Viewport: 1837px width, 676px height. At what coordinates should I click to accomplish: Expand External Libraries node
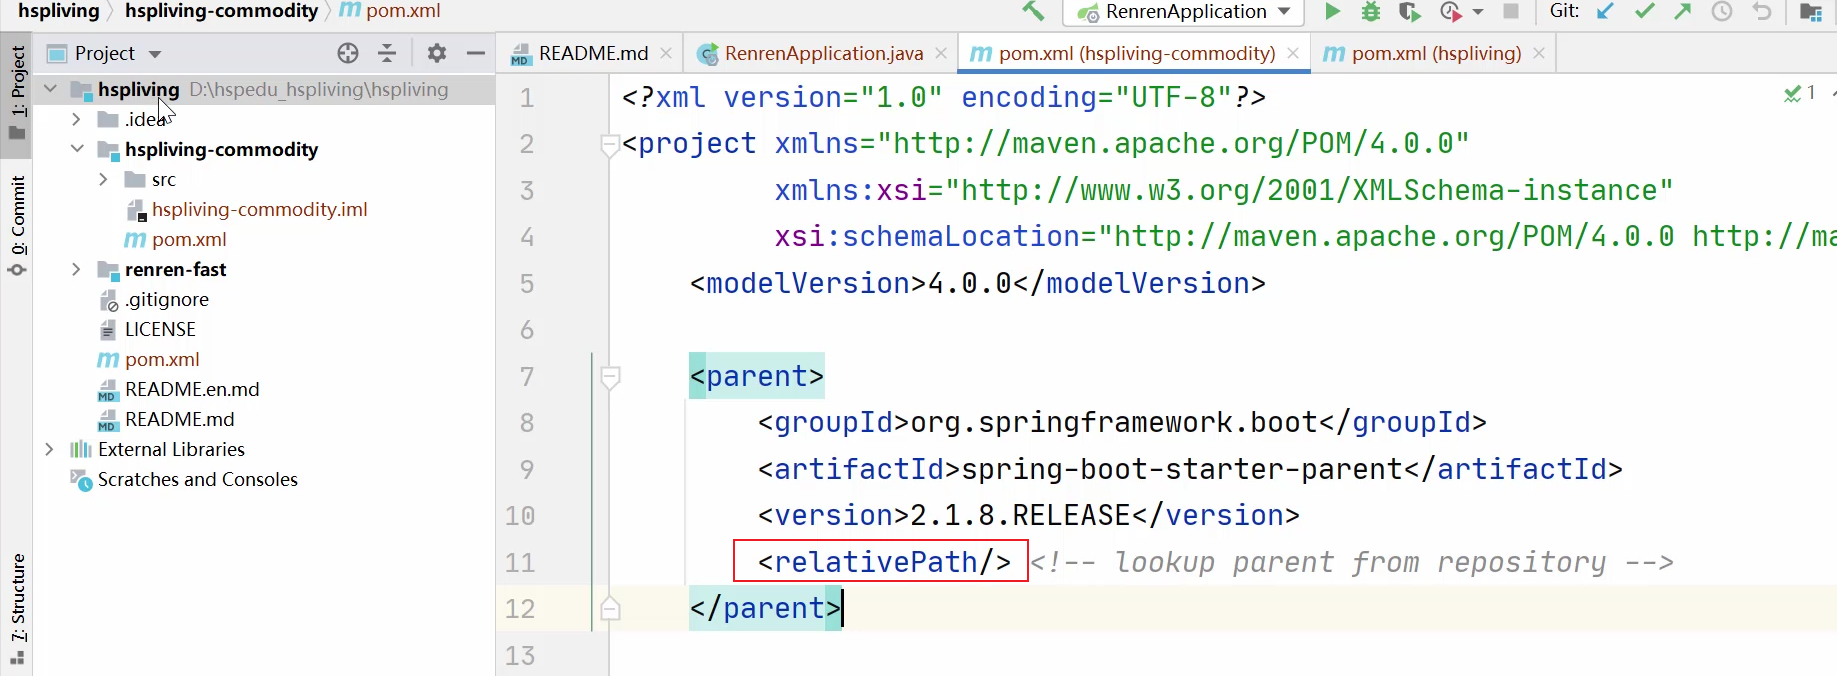[50, 449]
